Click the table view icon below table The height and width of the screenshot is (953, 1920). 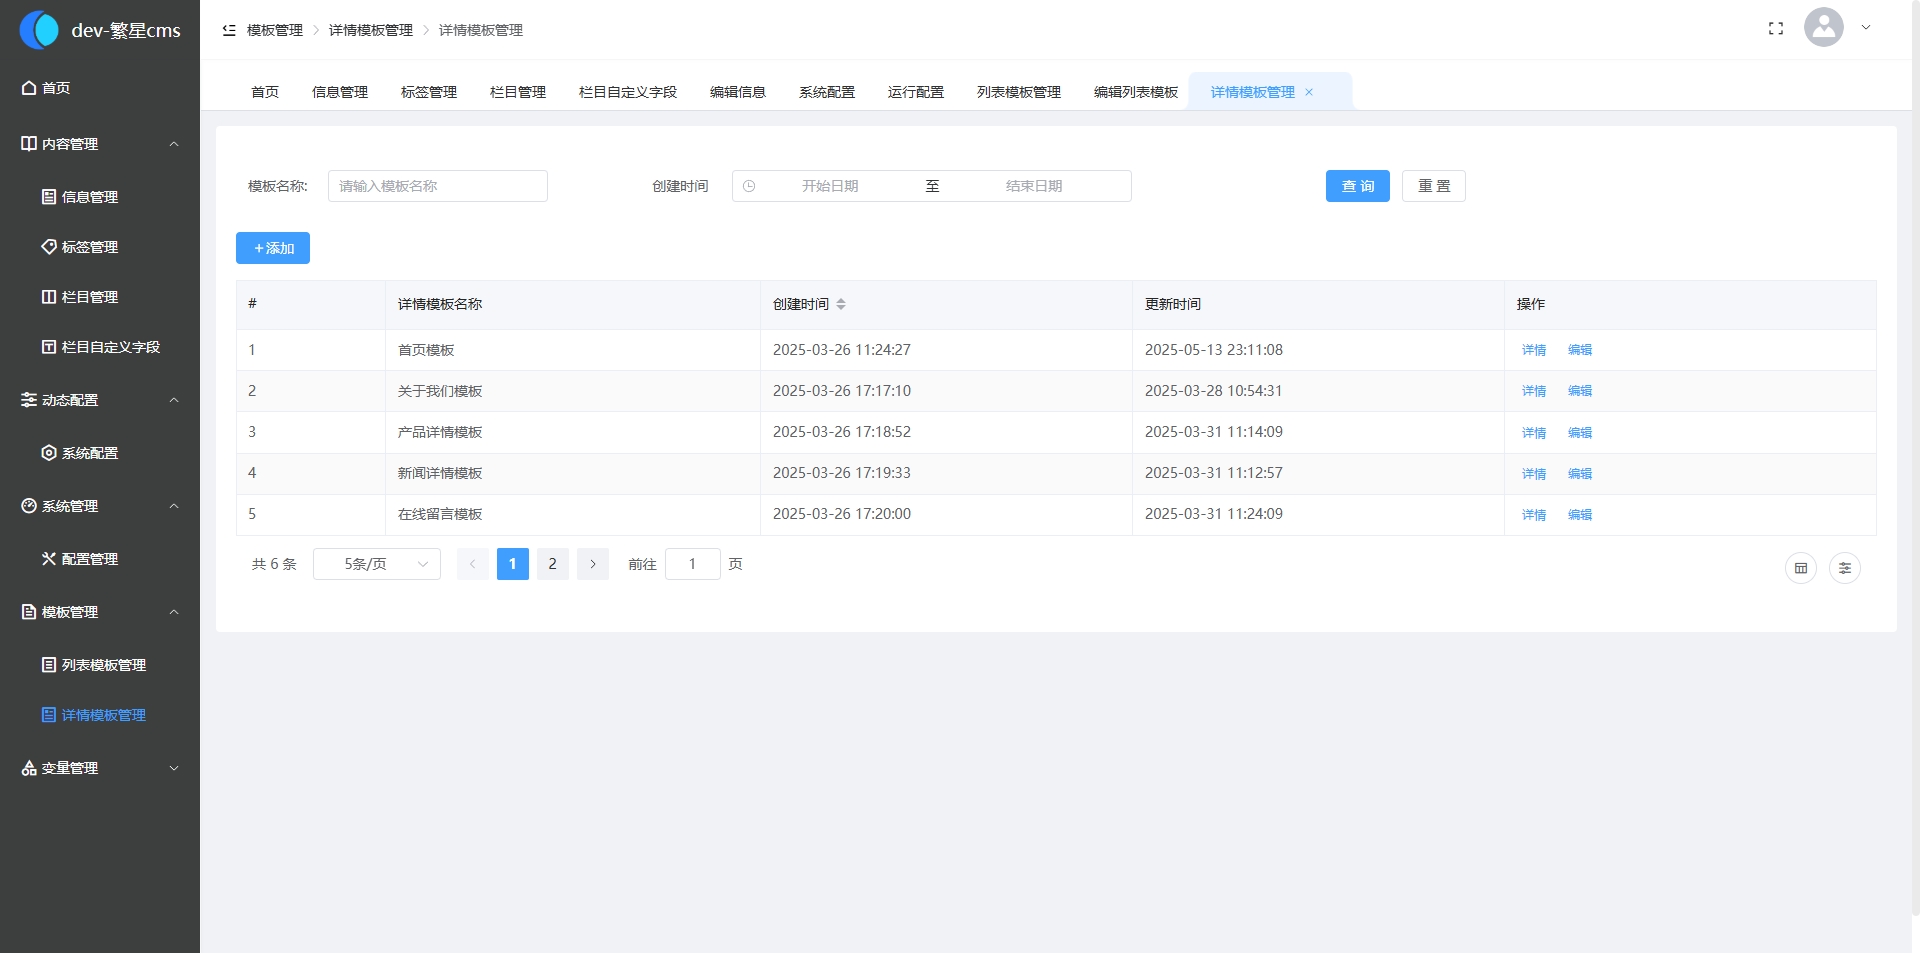1800,568
